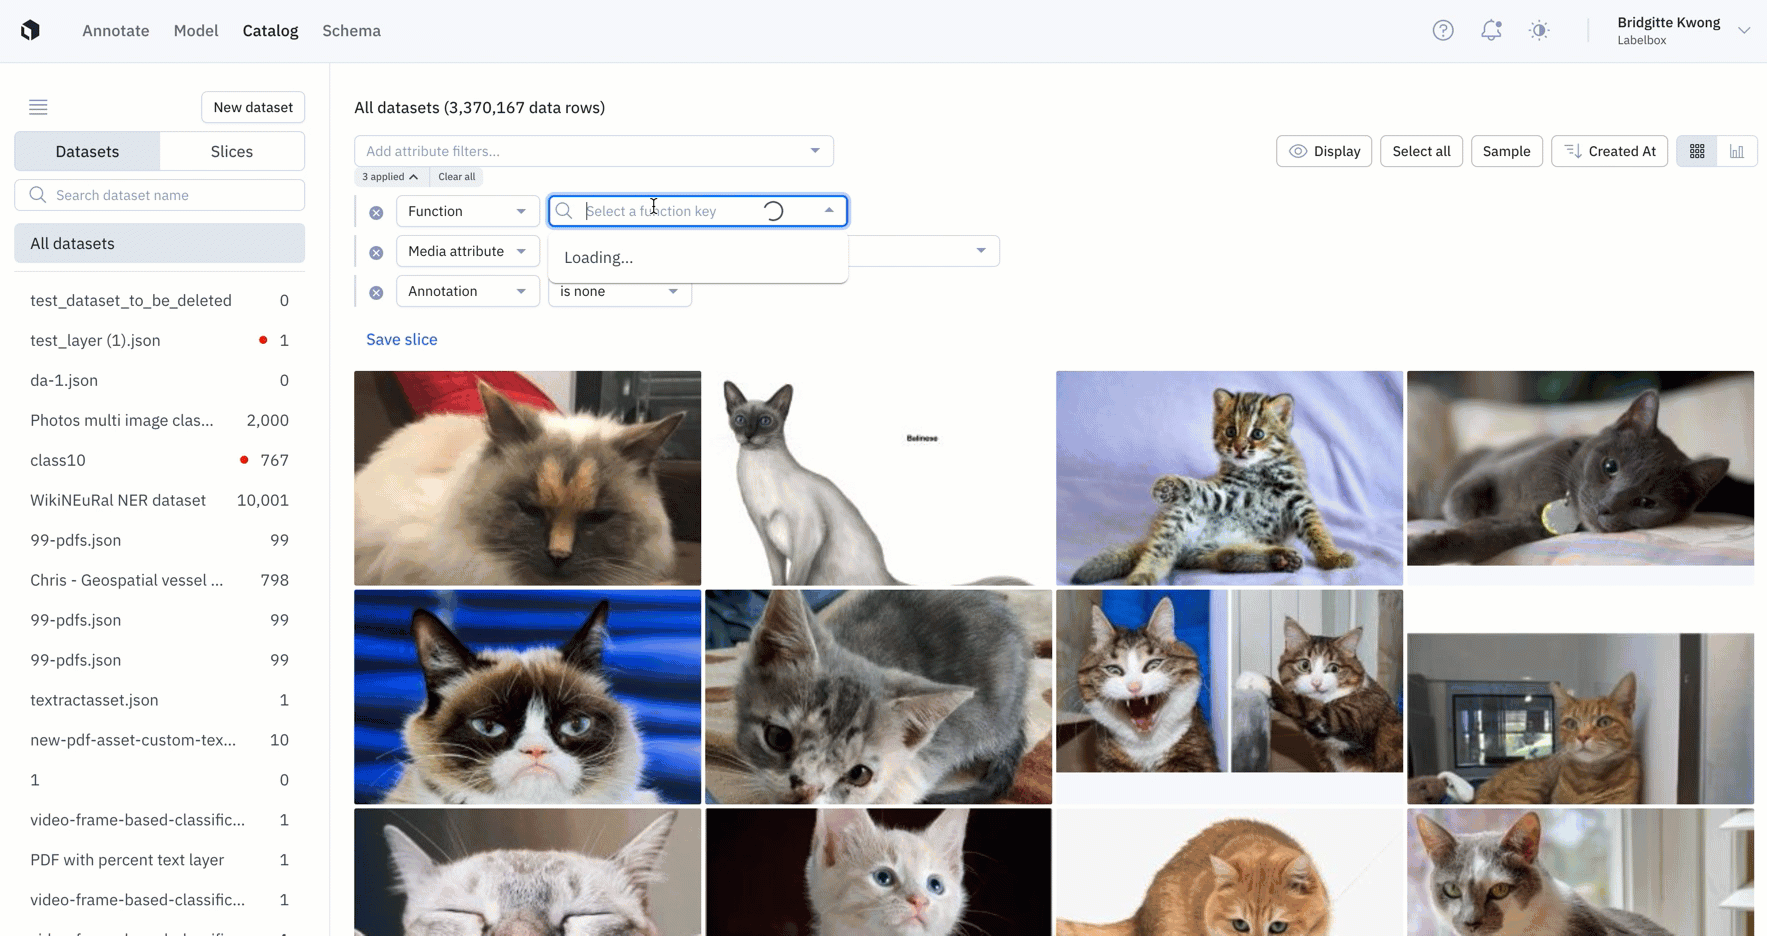The height and width of the screenshot is (936, 1767).
Task: Open the textractasset.json dataset
Action: [160, 700]
